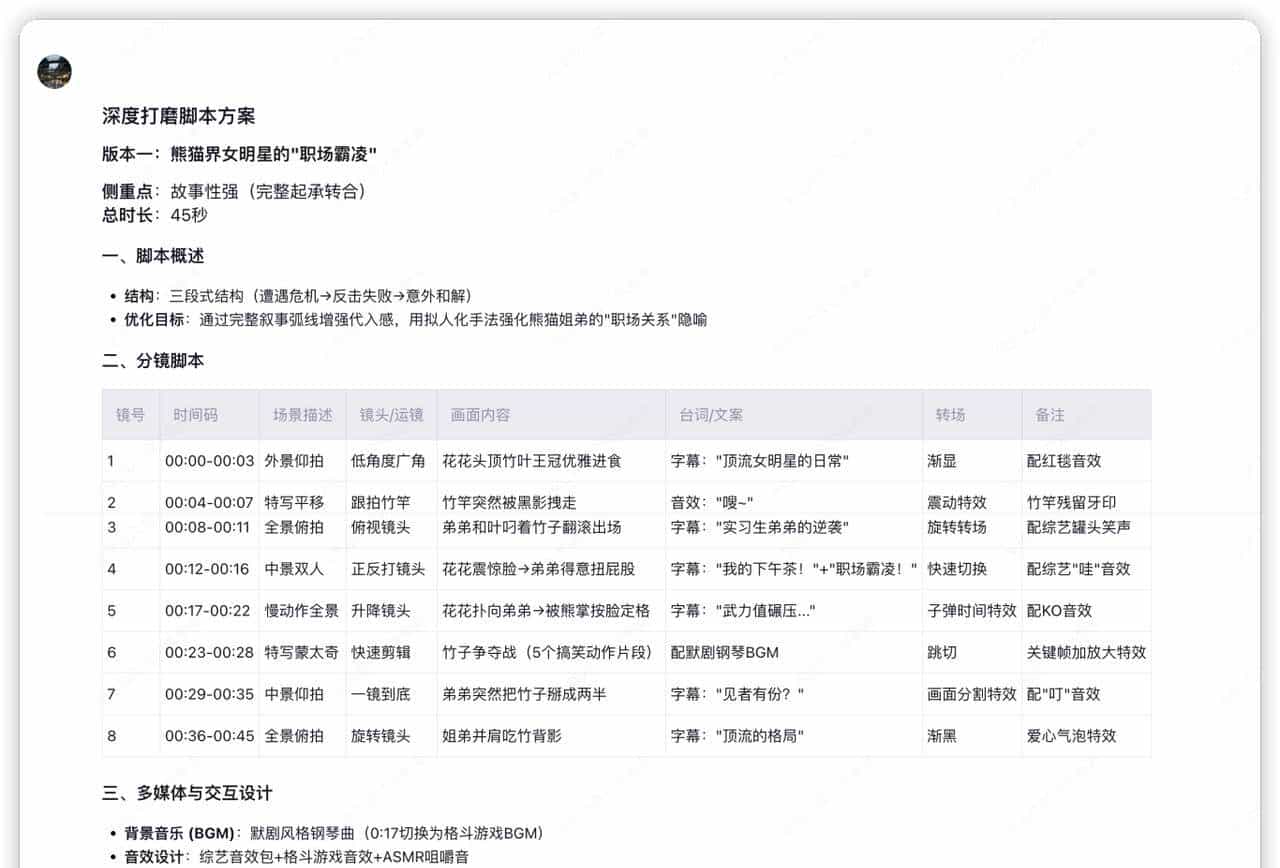Click the 场景描述 column header
Image resolution: width=1280 pixels, height=868 pixels.
pos(303,414)
